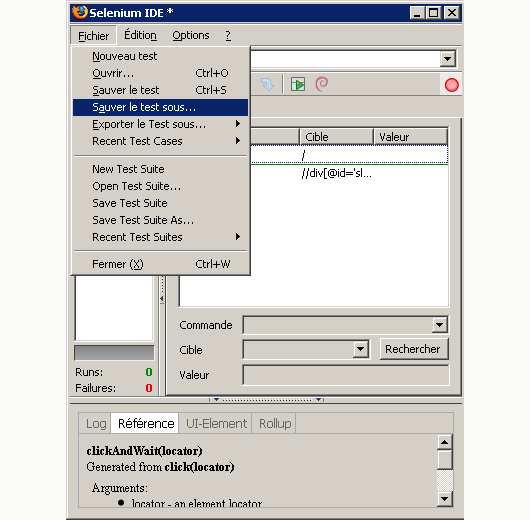The height and width of the screenshot is (520, 530).
Task: Switch to the UI-Element tab
Action: (x=216, y=423)
